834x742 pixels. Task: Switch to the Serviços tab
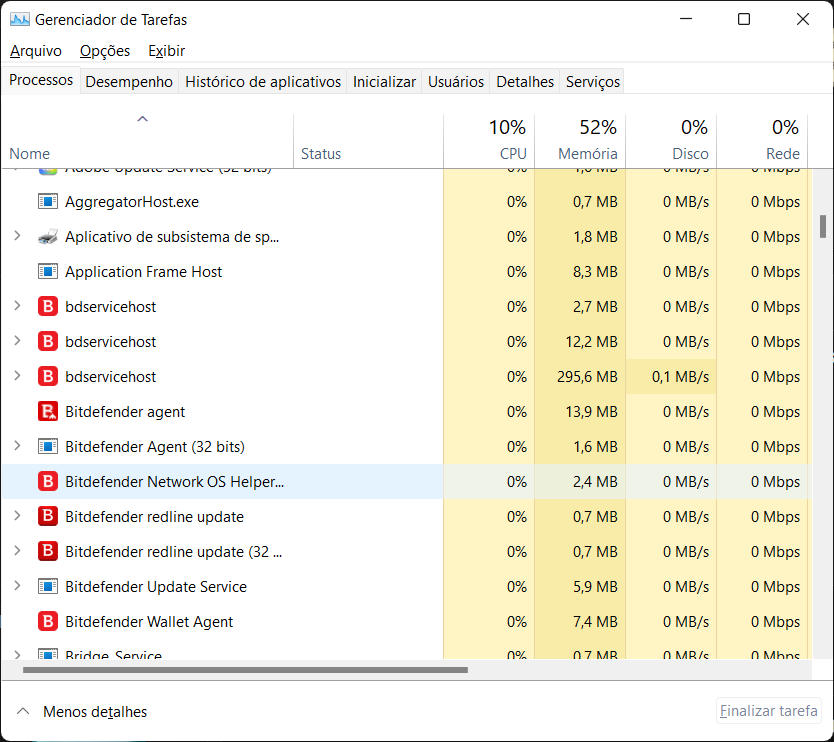(593, 82)
